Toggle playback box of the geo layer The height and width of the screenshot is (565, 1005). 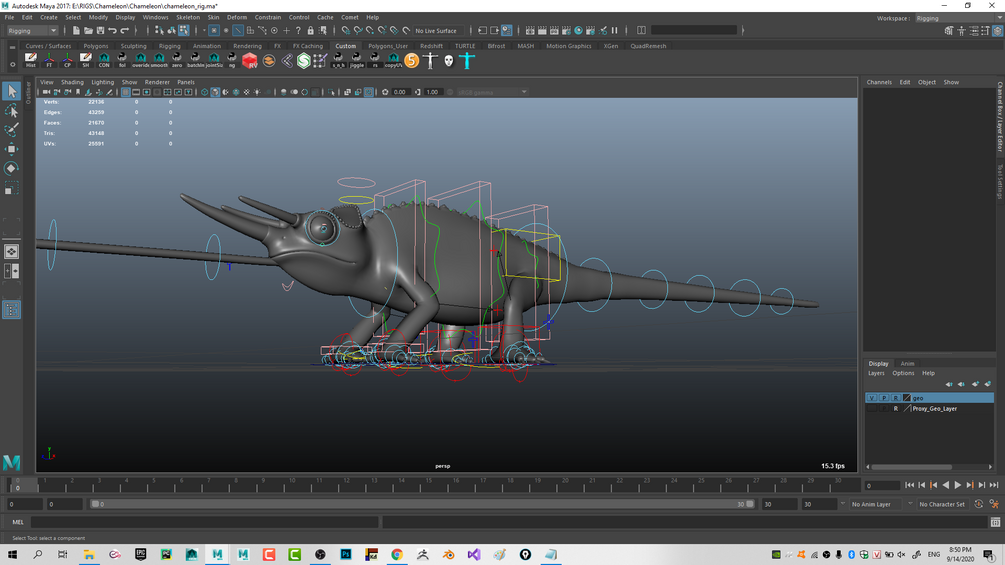883,398
